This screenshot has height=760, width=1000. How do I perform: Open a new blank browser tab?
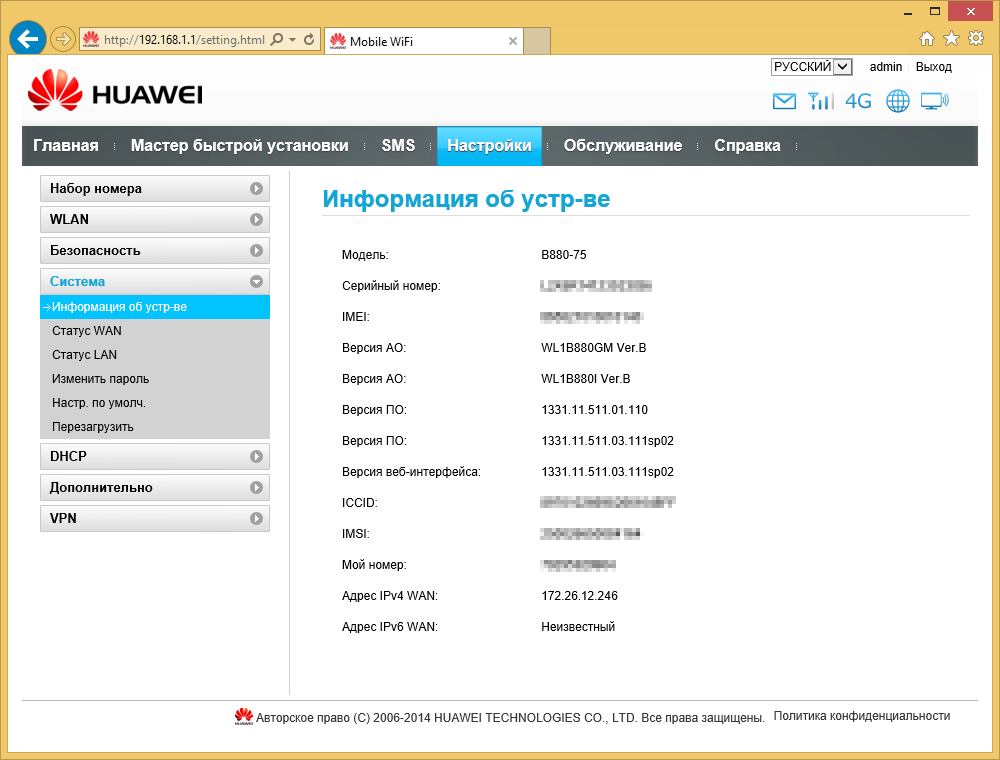(537, 41)
